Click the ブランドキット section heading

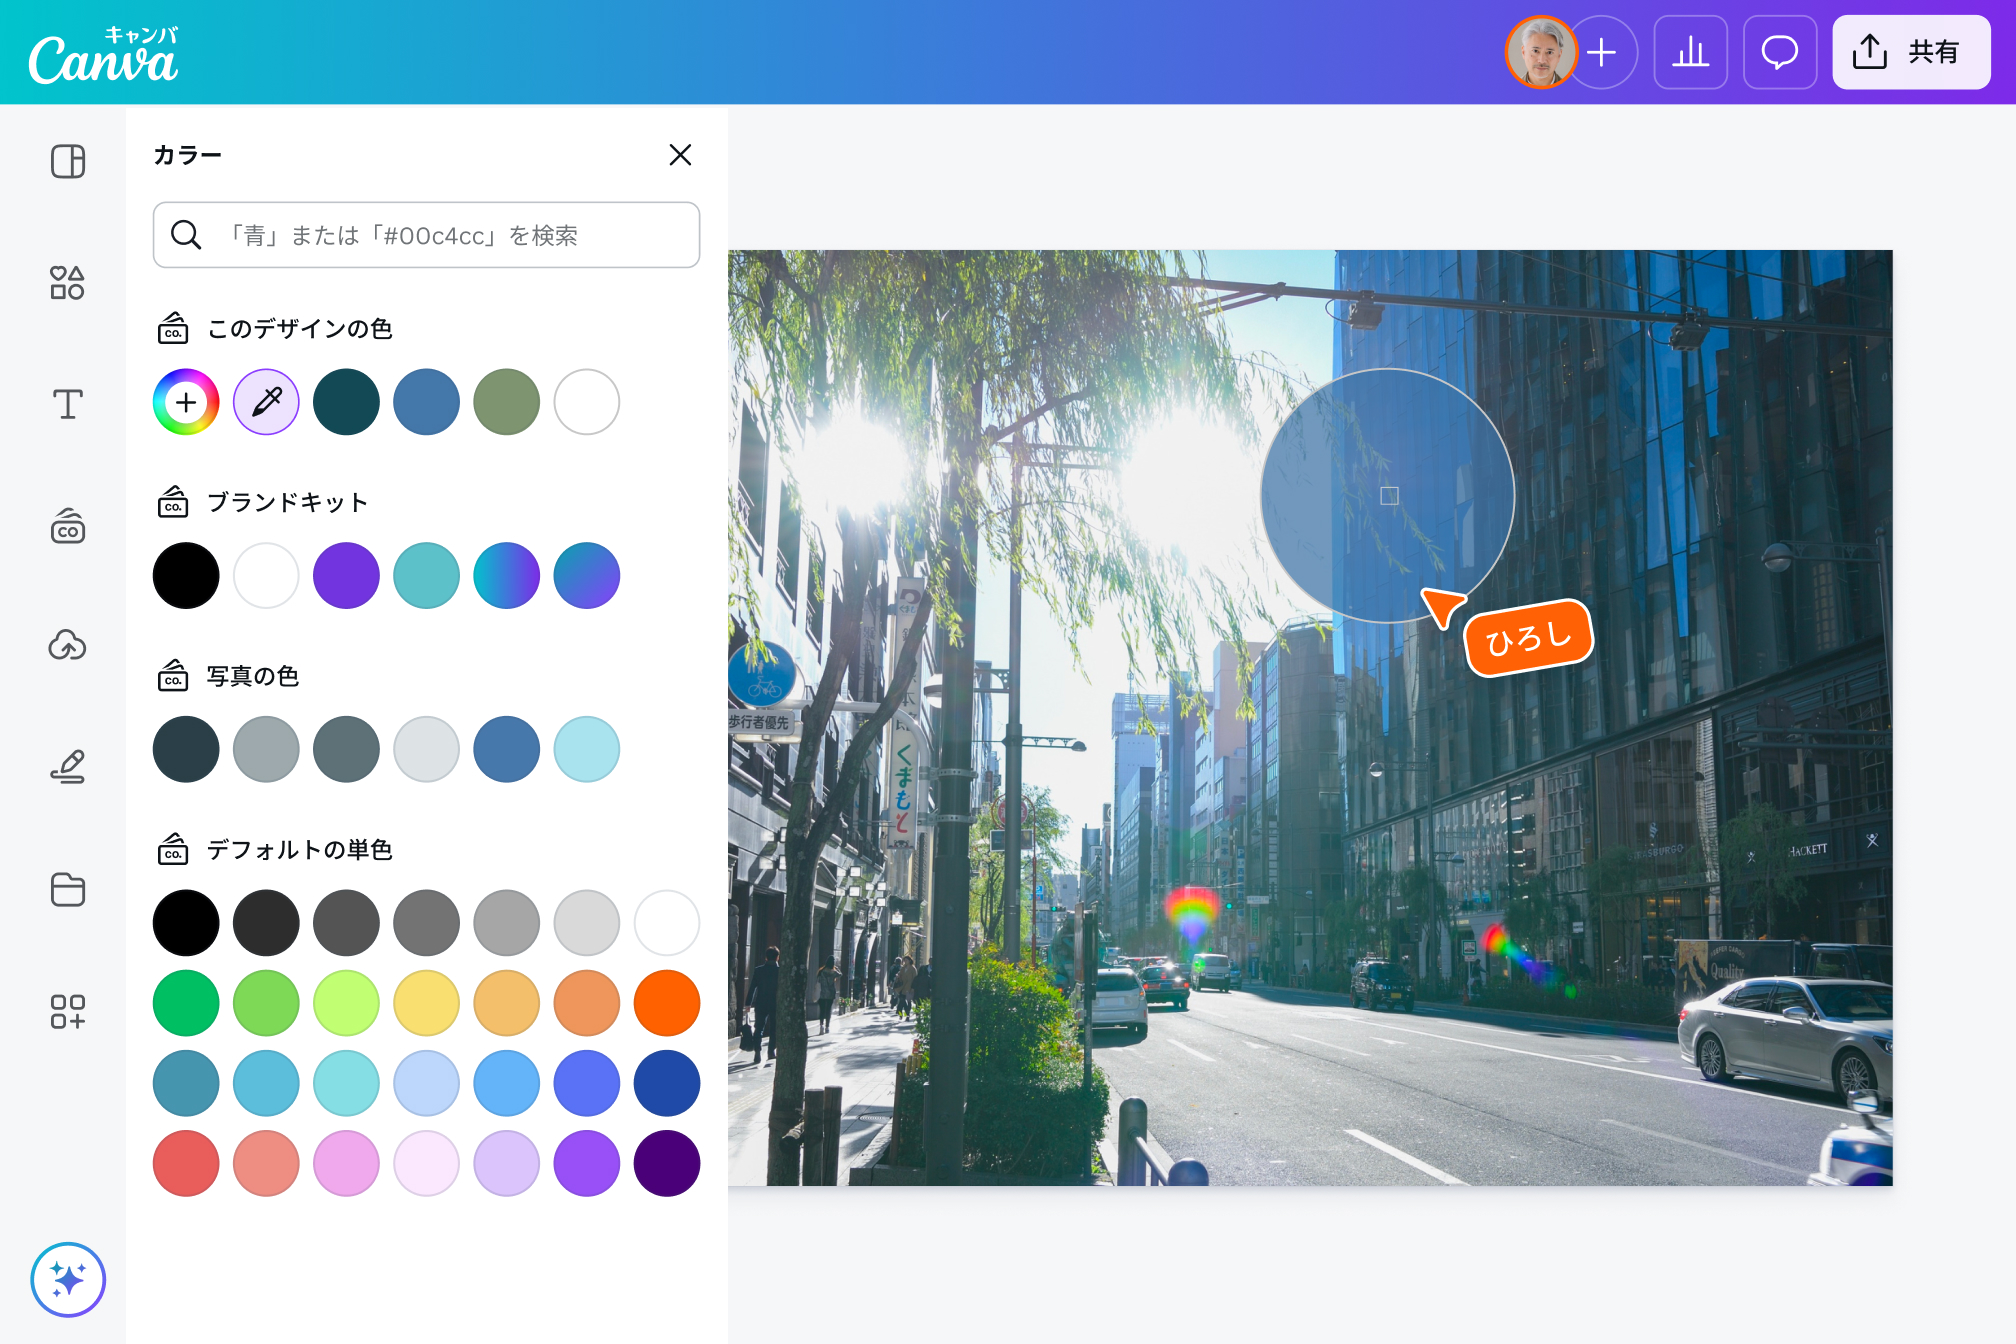[x=288, y=502]
